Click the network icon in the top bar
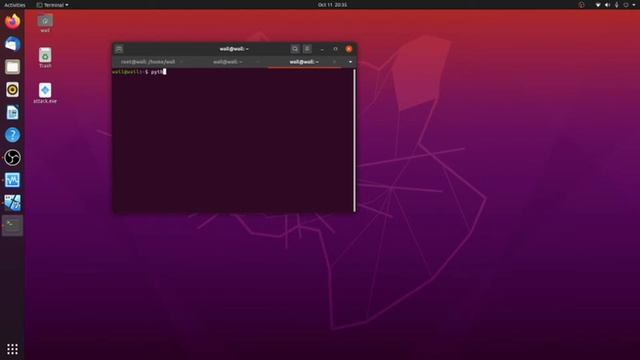This screenshot has width=640, height=360. coord(598,5)
